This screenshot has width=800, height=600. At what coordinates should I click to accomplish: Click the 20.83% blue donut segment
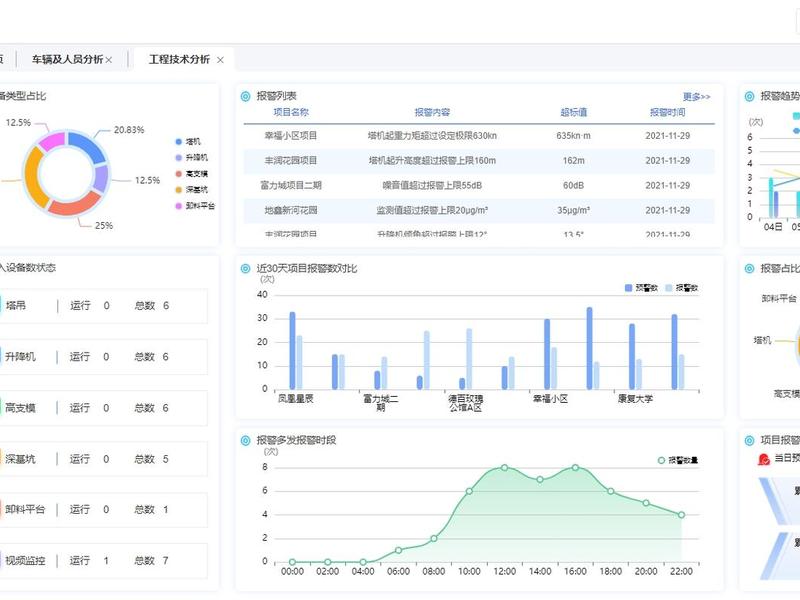point(86,145)
